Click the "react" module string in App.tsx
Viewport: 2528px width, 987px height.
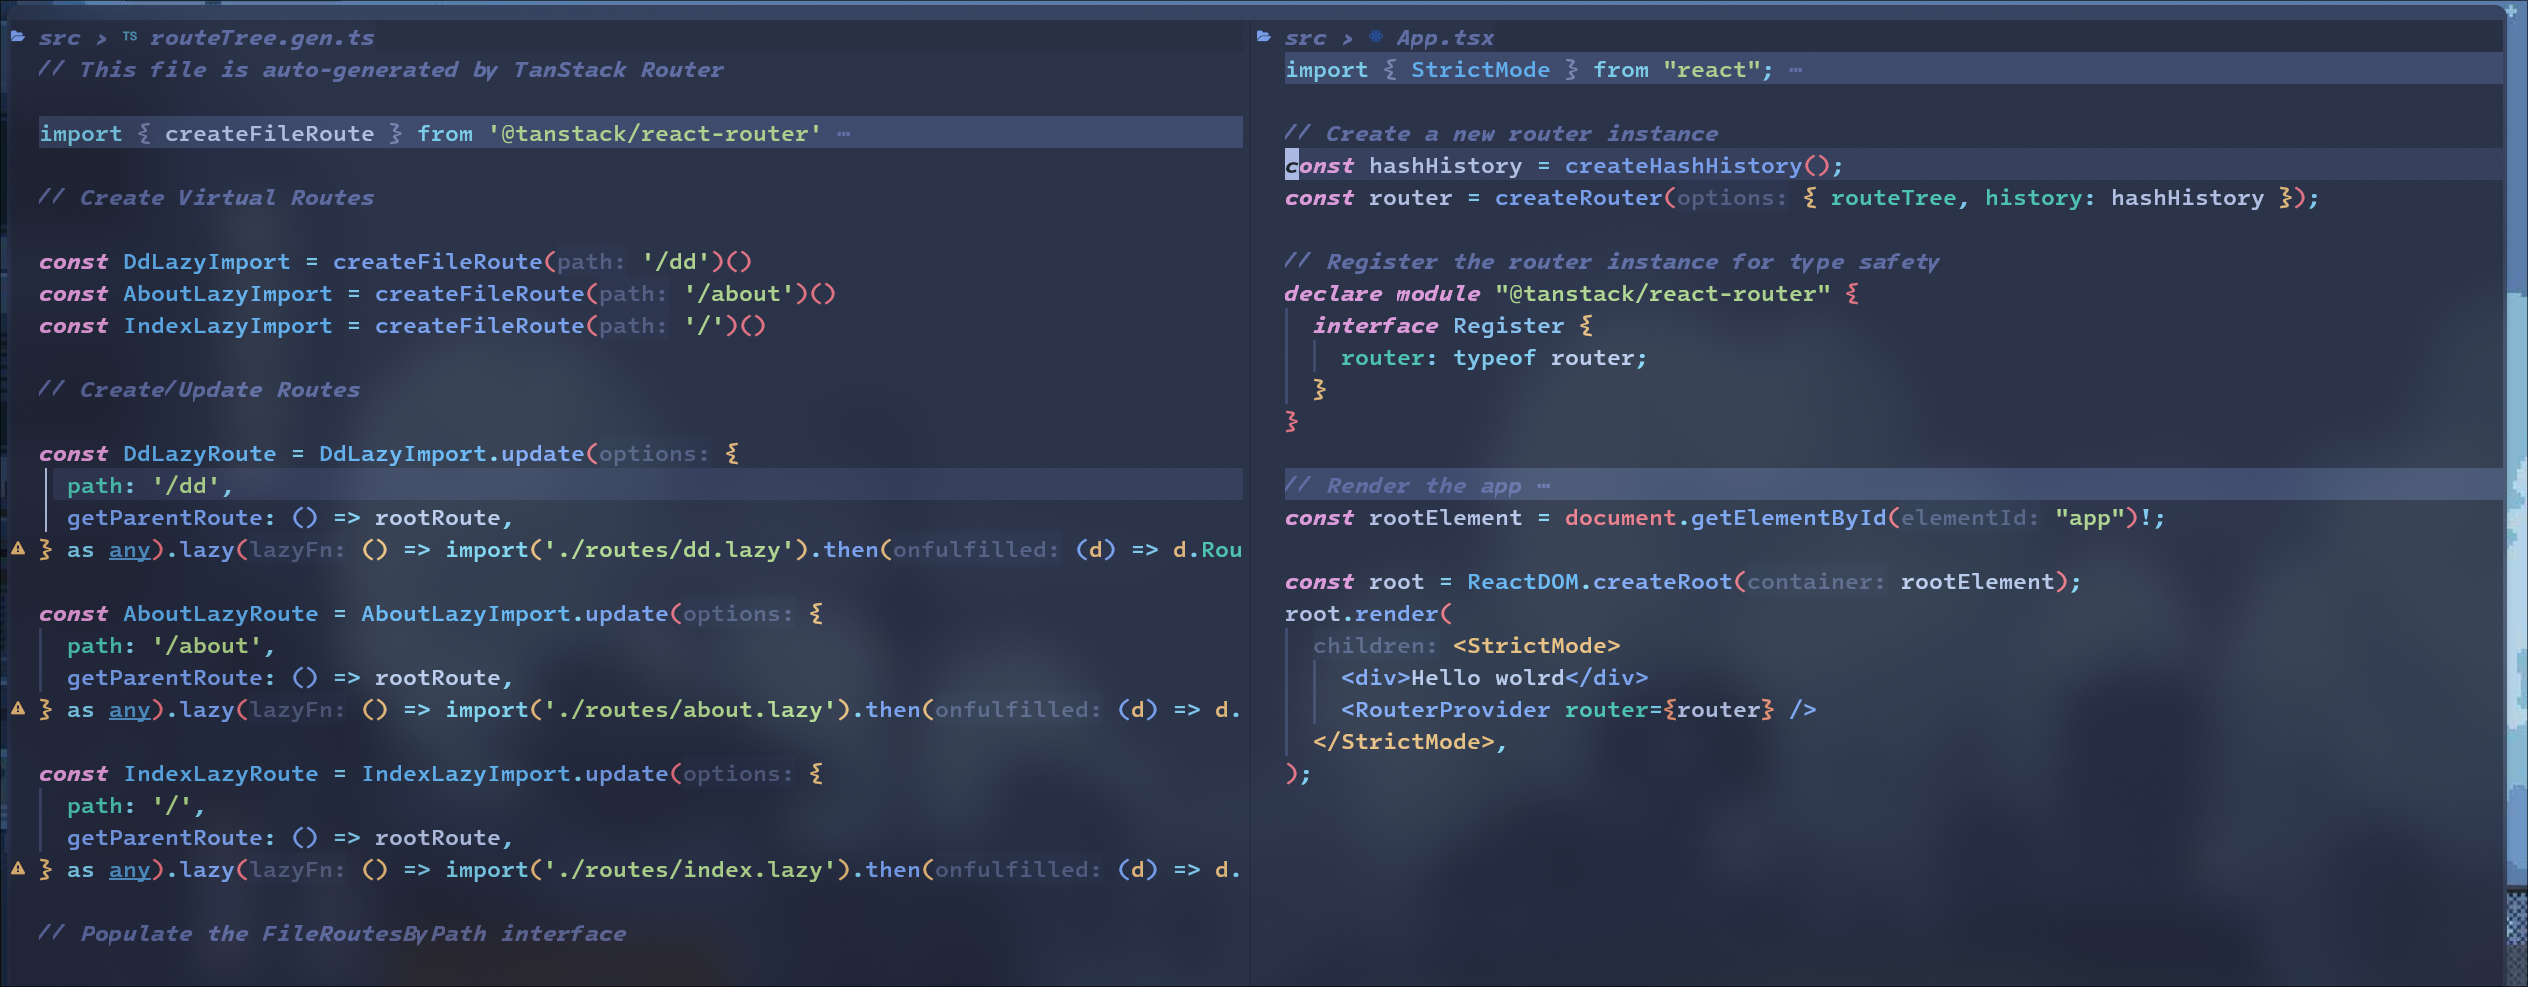[x=1710, y=70]
